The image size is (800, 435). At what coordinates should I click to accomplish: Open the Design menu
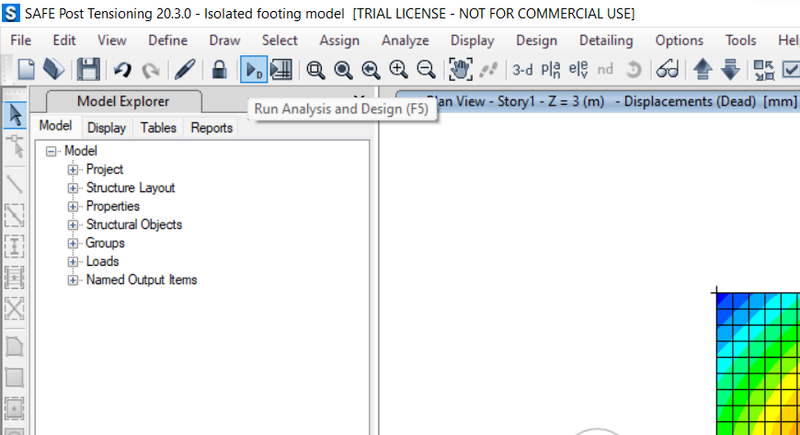(x=536, y=40)
